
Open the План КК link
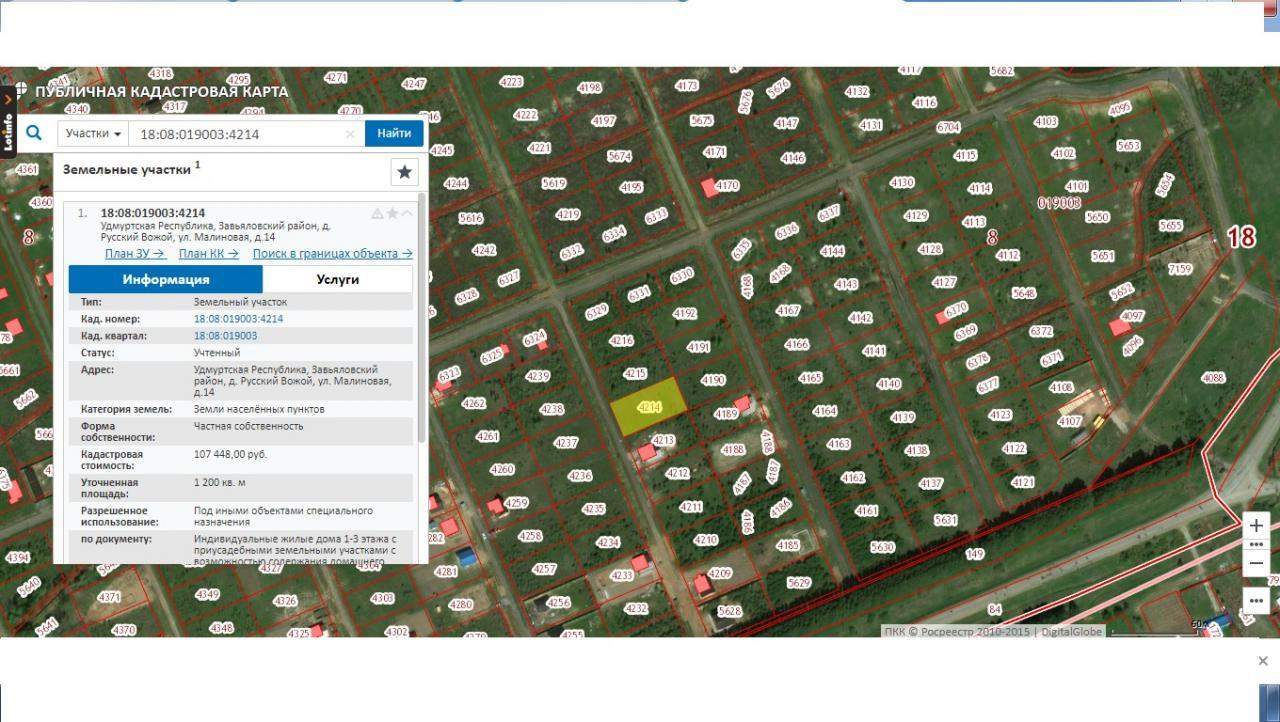[x=208, y=254]
